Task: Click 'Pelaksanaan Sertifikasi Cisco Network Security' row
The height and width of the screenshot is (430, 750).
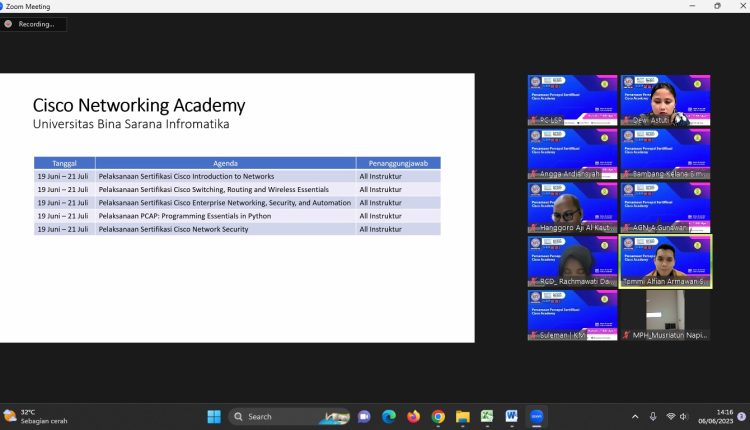Action: point(237,229)
